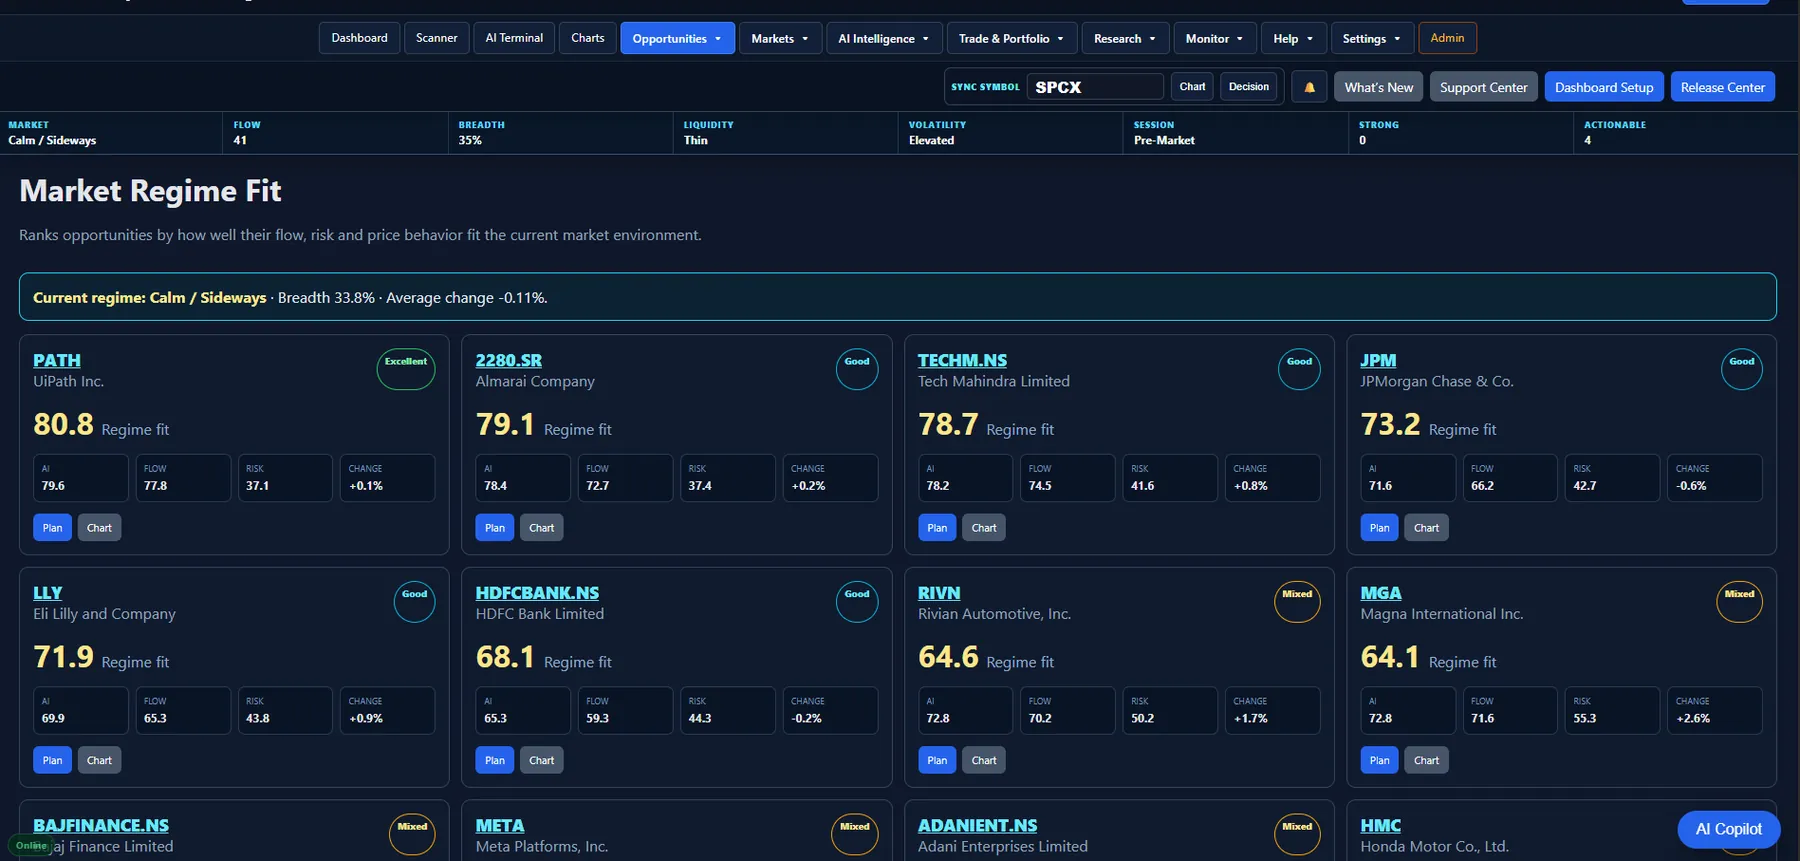Open the LLY ticker link

click(x=48, y=593)
